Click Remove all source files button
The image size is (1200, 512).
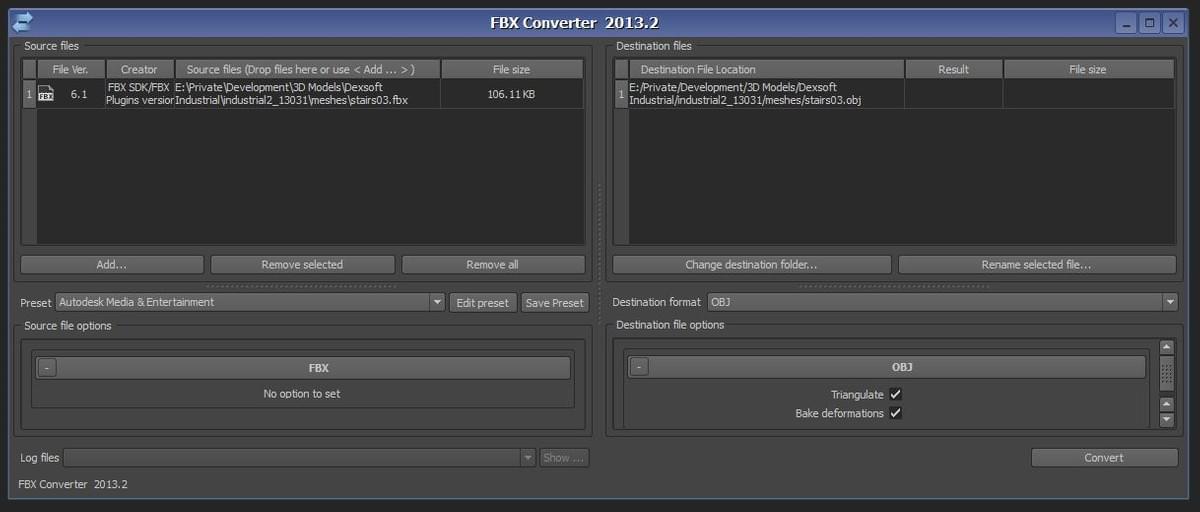tap(492, 265)
